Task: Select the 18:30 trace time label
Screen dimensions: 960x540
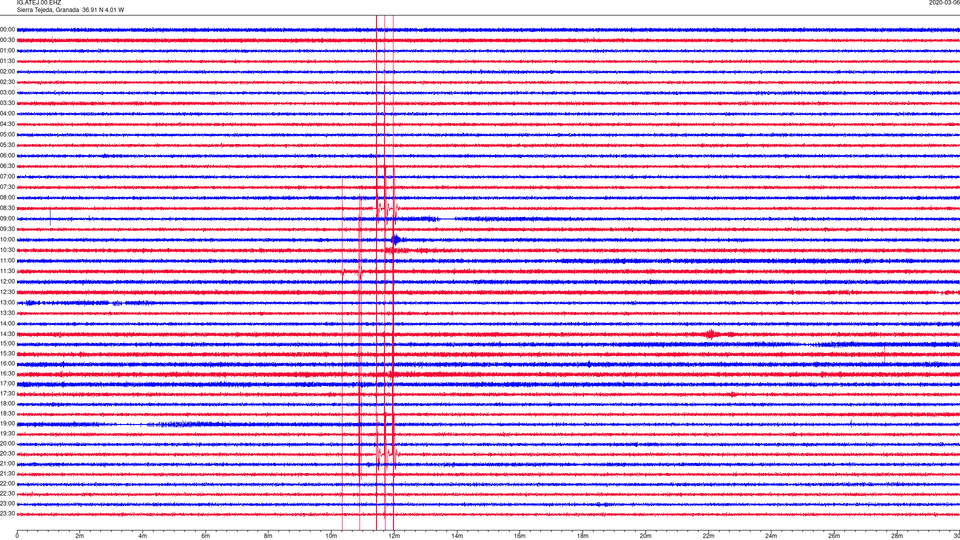Action: pyautogui.click(x=7, y=414)
